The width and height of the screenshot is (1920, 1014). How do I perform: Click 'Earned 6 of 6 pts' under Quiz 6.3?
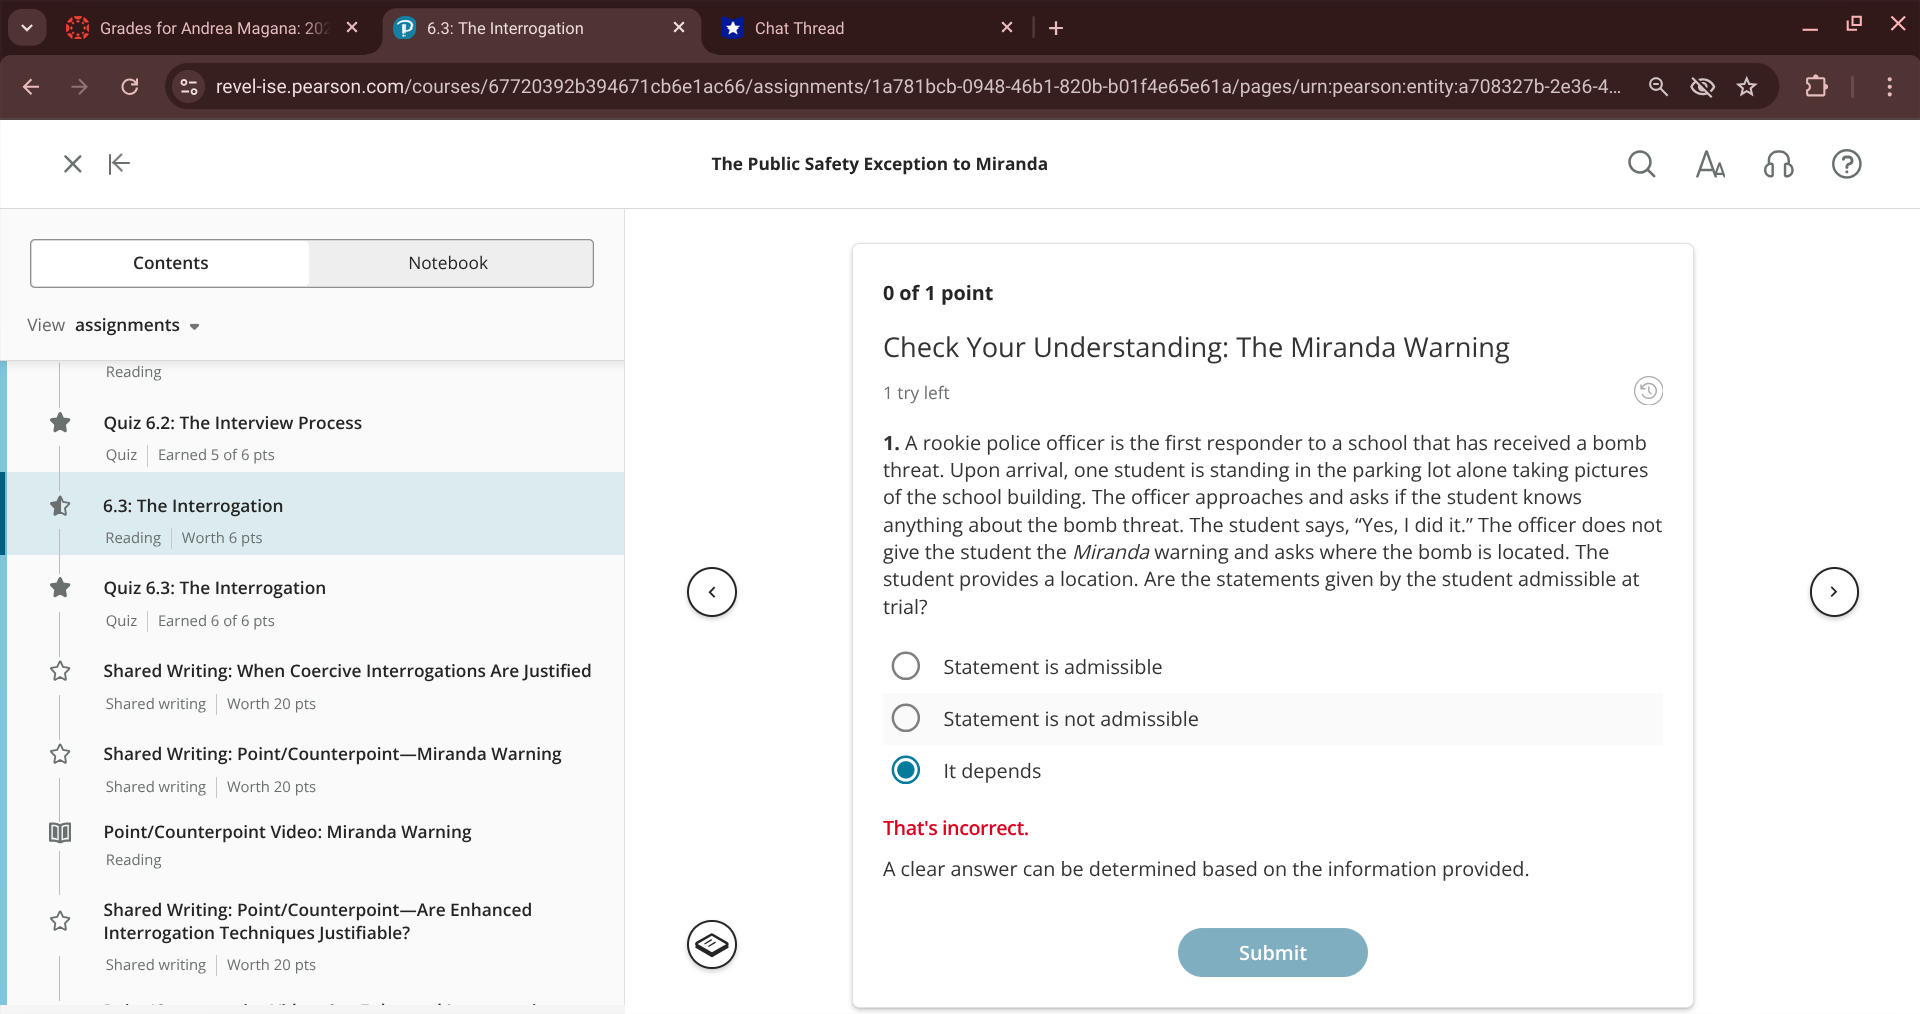216,621
